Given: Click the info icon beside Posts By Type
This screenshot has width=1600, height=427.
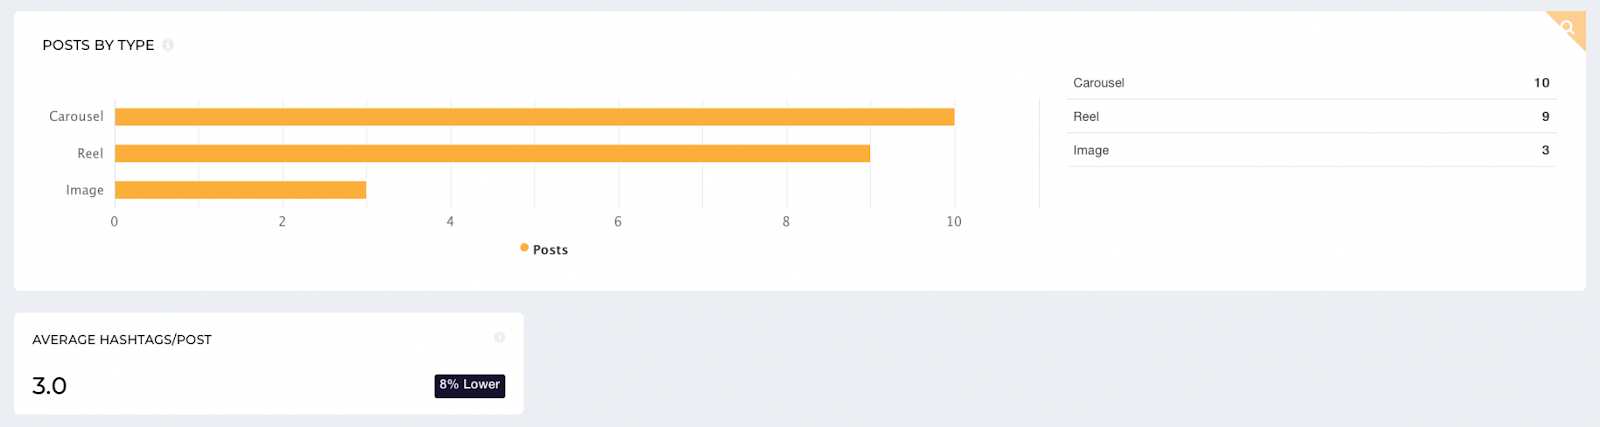Looking at the screenshot, I should 168,45.
